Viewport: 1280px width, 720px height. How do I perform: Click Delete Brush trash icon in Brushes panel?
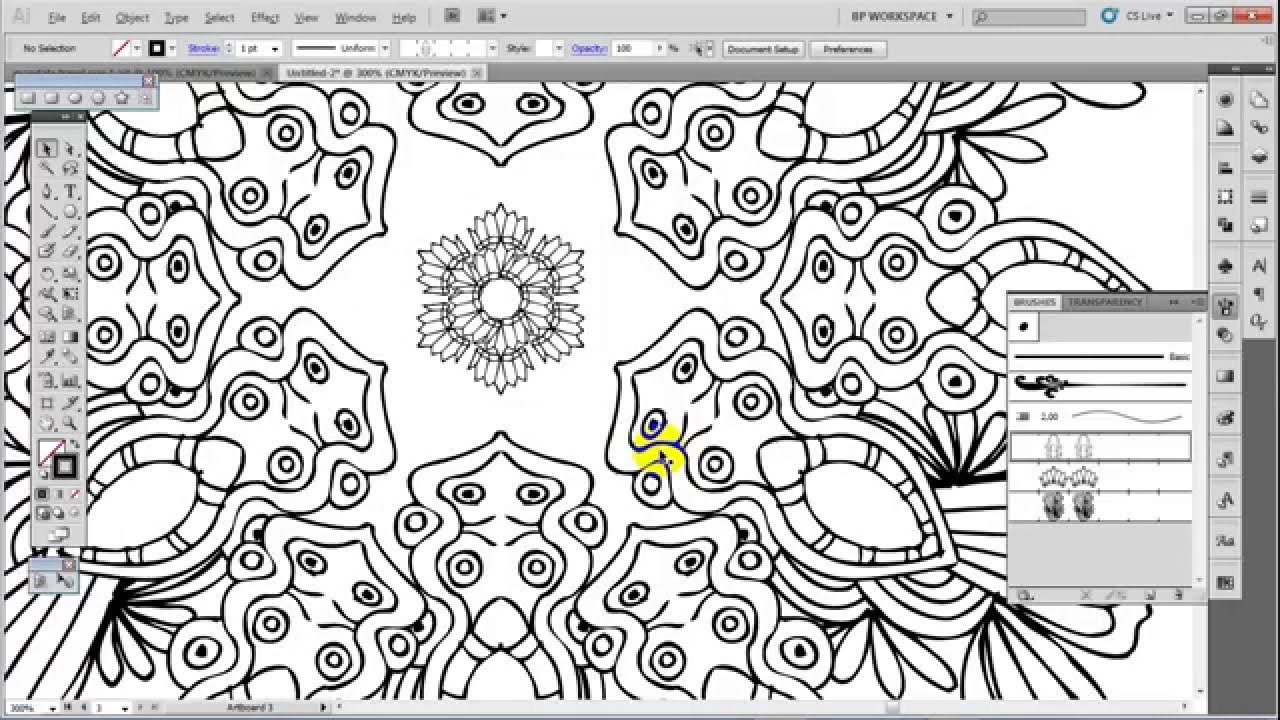tap(1179, 596)
